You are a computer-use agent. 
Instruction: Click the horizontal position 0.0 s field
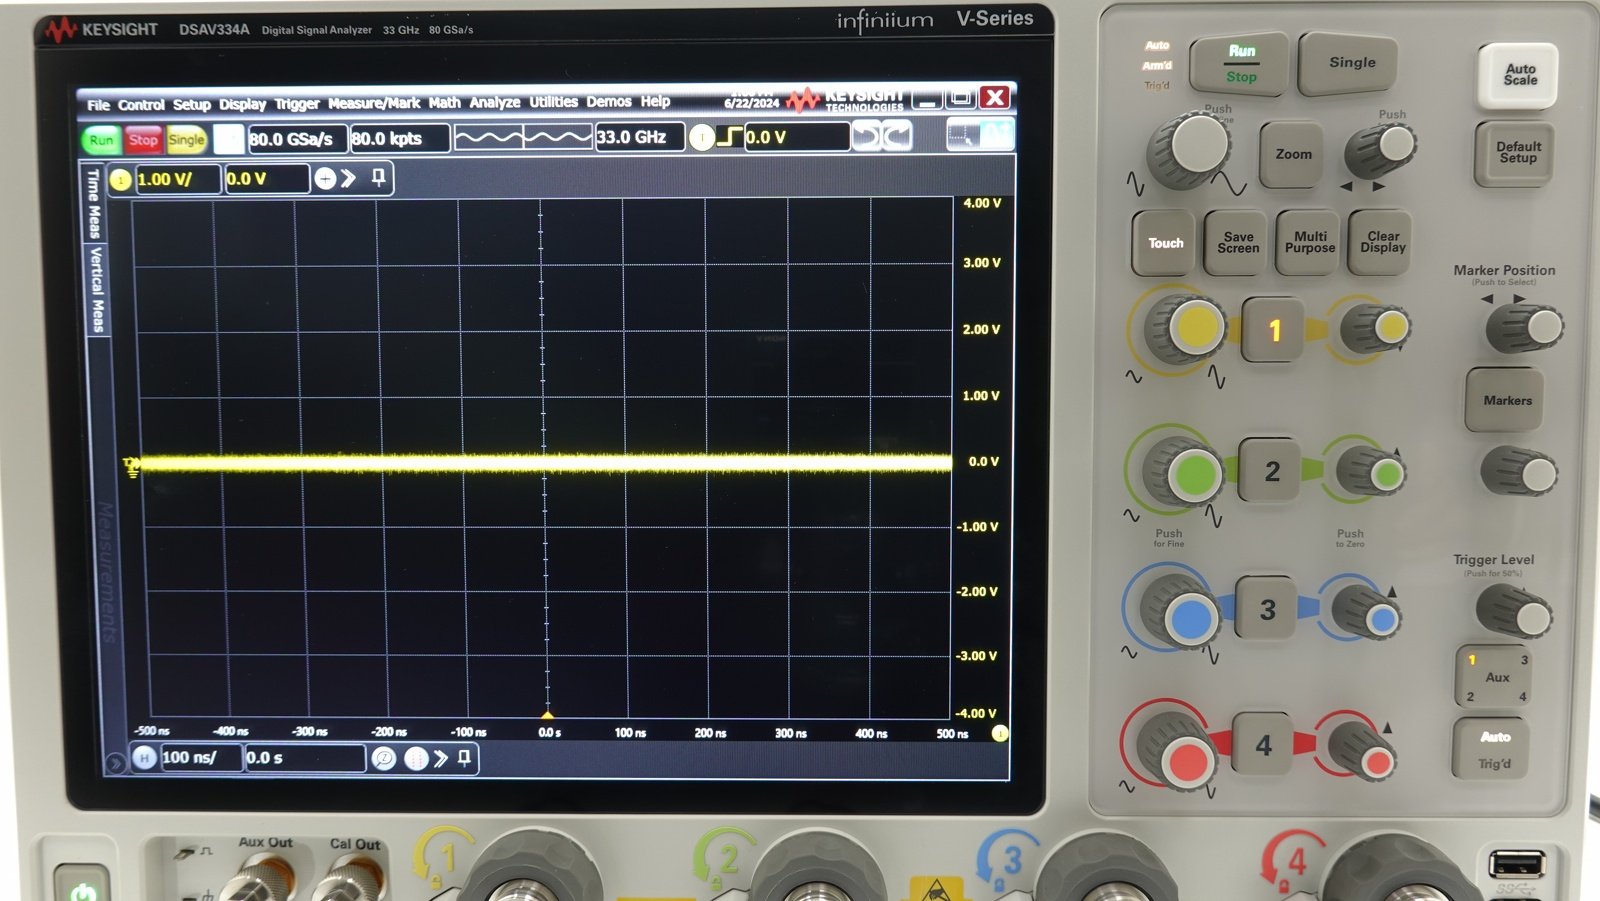[x=305, y=758]
